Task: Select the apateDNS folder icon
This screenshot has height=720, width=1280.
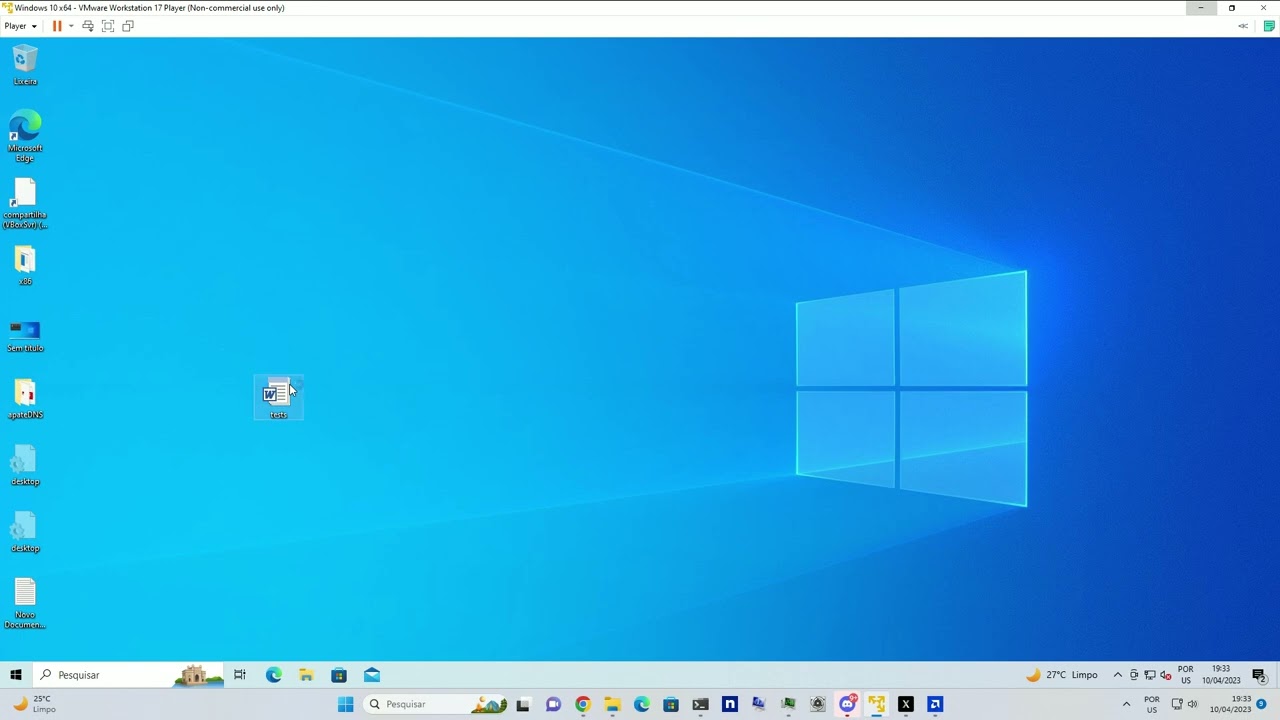Action: [x=25, y=399]
